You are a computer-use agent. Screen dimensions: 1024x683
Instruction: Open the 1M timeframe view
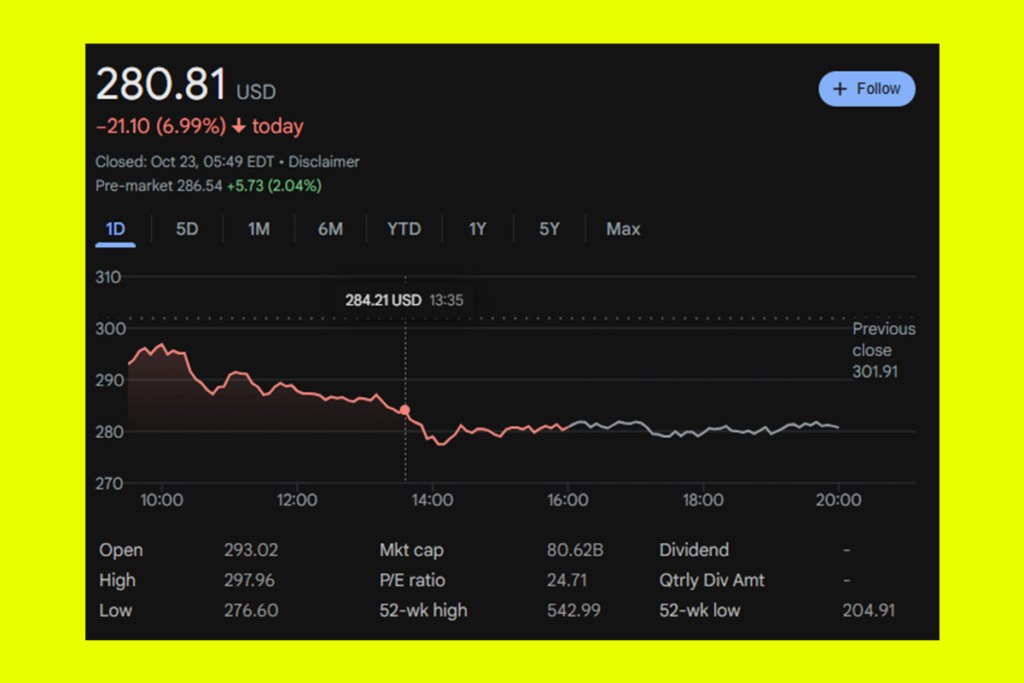(x=258, y=229)
